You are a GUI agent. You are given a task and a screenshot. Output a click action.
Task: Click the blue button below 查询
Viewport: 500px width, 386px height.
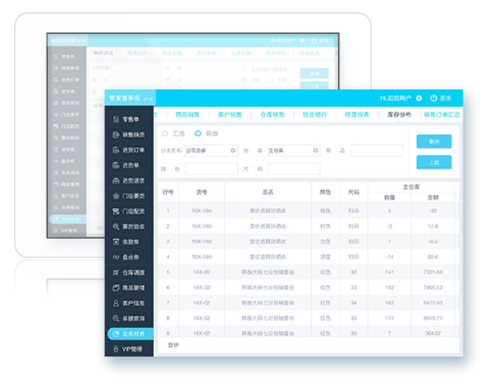click(x=434, y=162)
